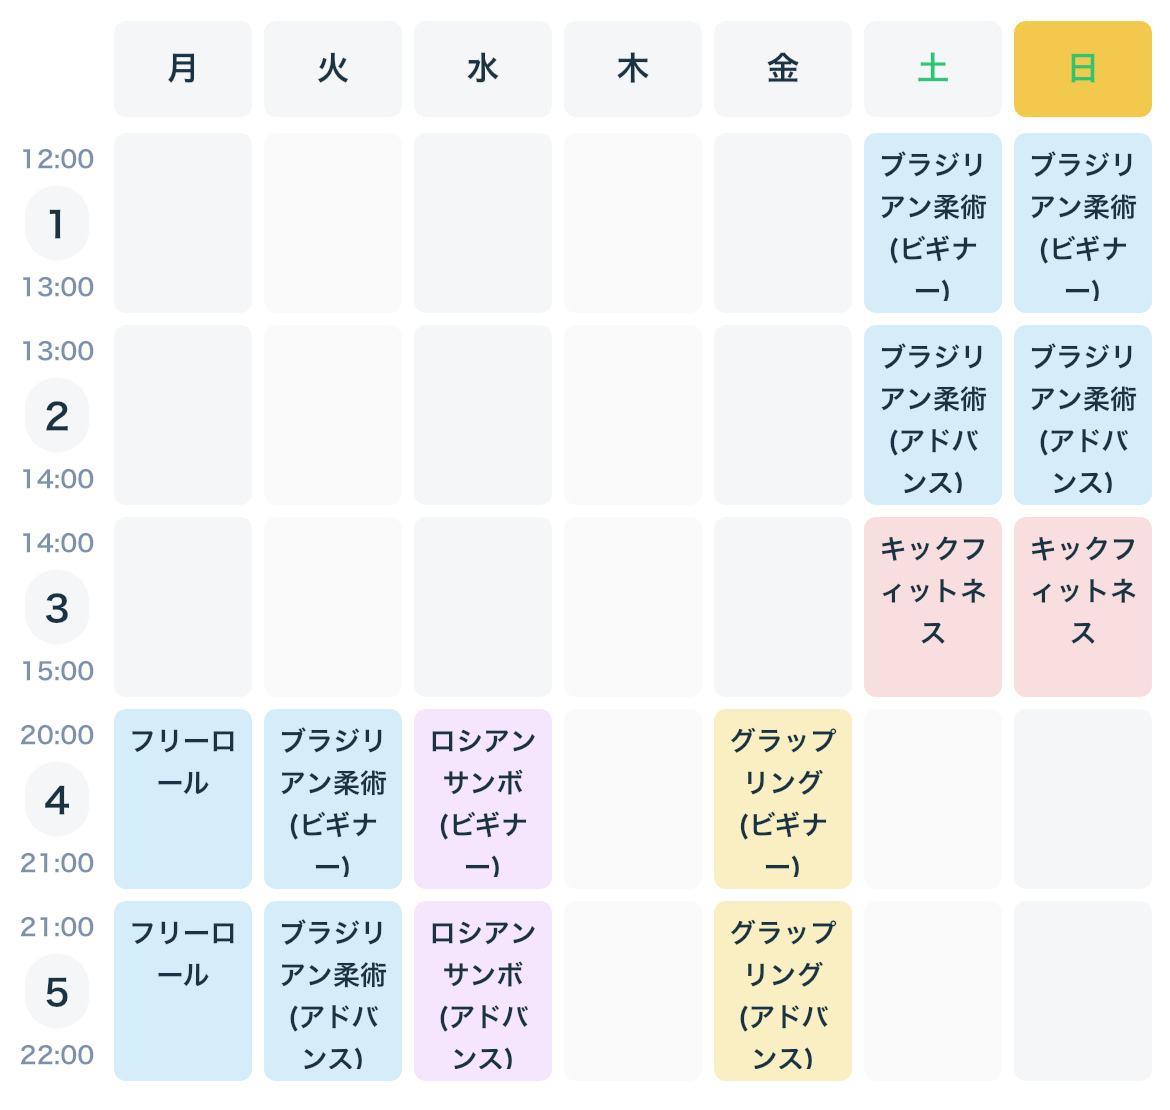
Task: Select Wednesday ロシアンサンボ beginner class
Action: coord(483,798)
